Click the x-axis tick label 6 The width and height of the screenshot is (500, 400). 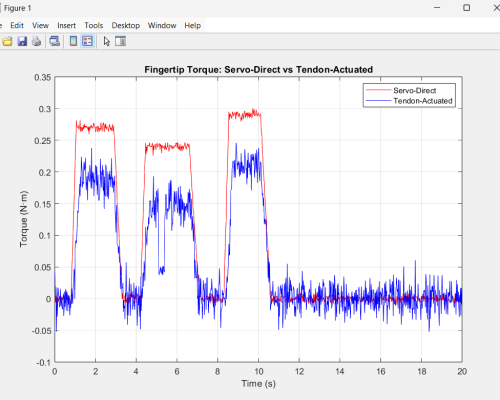pos(177,371)
